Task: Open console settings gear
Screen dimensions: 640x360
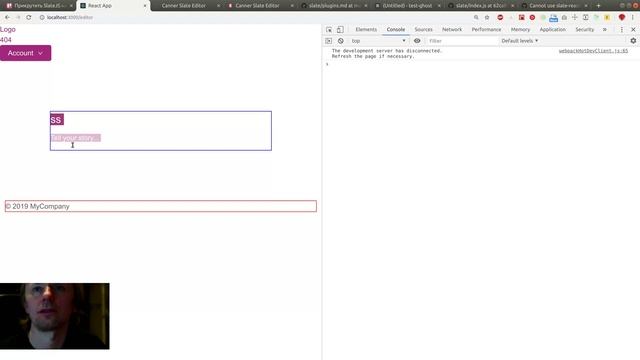Action: click(x=633, y=41)
